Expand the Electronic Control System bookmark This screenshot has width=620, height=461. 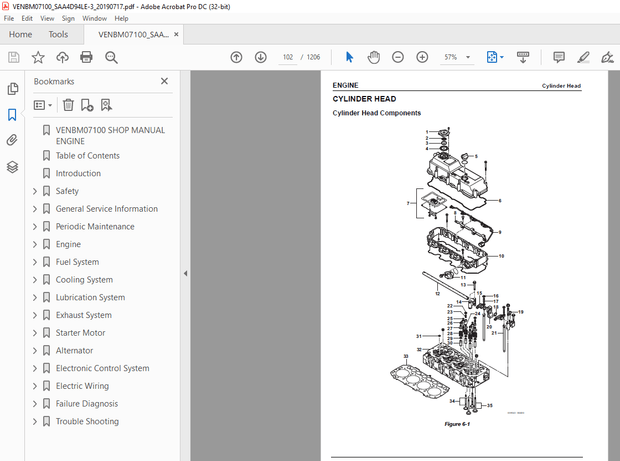pyautogui.click(x=35, y=368)
